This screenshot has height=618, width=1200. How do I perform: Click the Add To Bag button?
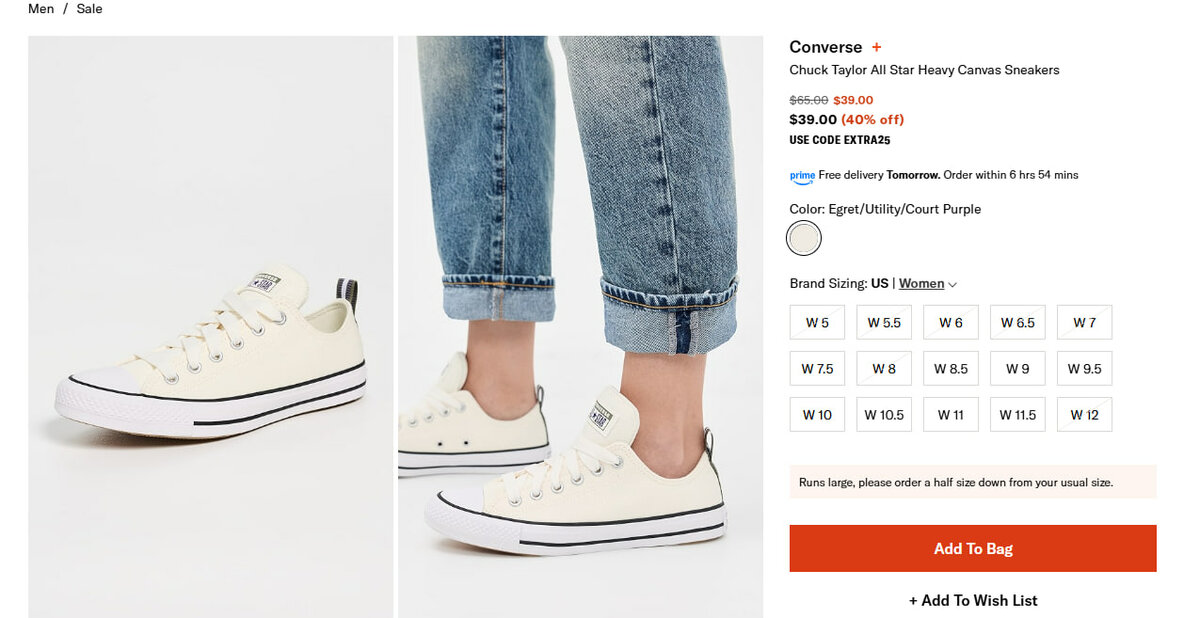[972, 549]
